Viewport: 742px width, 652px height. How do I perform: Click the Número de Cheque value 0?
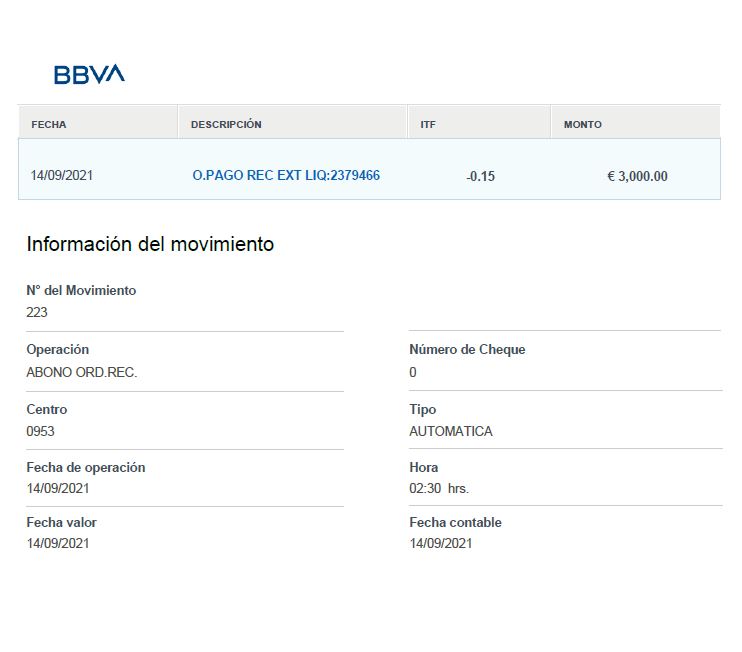point(413,372)
